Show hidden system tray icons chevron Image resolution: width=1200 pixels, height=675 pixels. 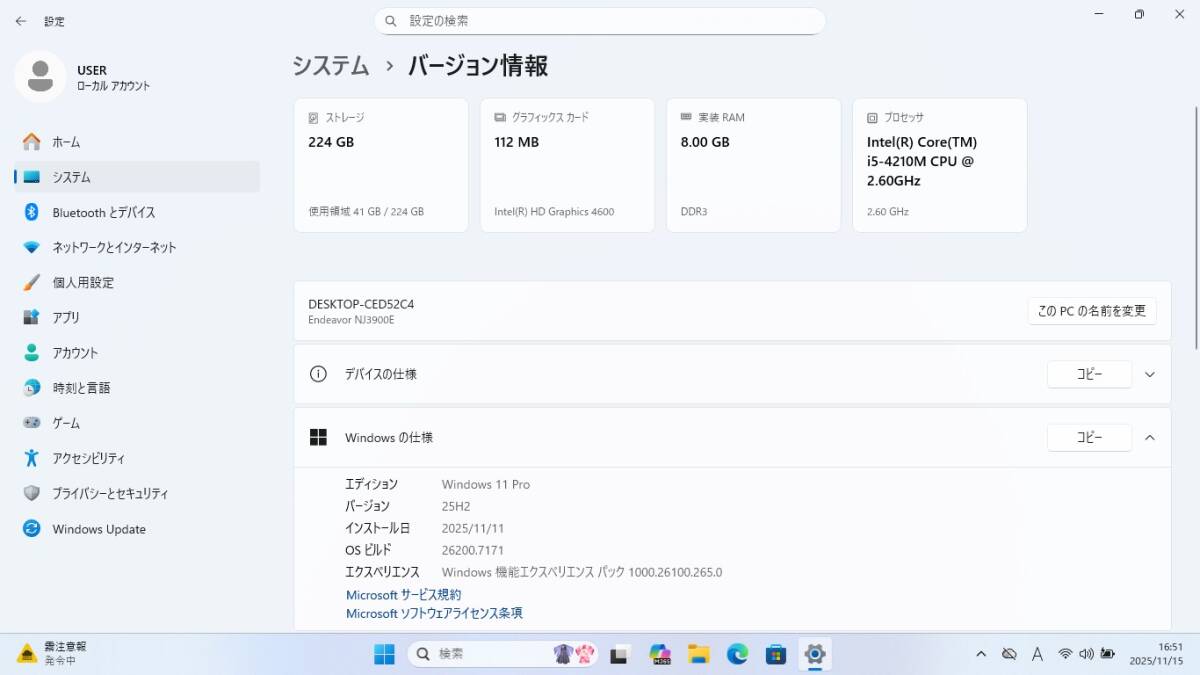pos(980,654)
